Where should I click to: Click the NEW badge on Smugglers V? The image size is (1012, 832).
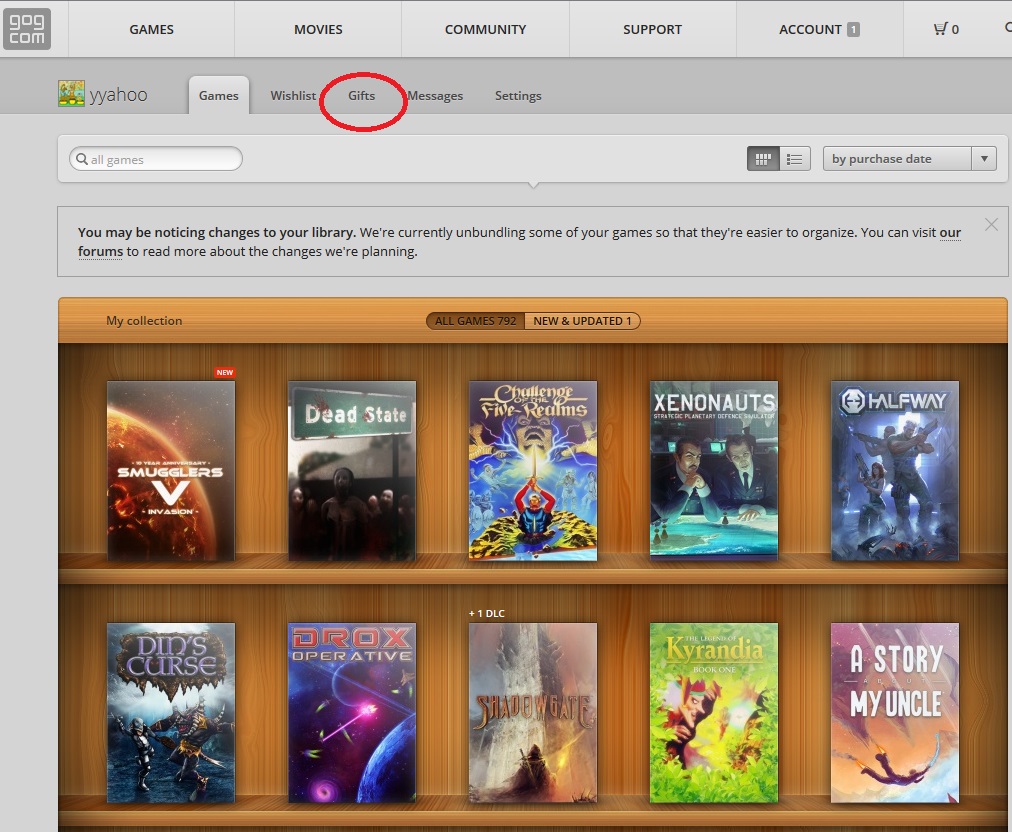point(225,372)
